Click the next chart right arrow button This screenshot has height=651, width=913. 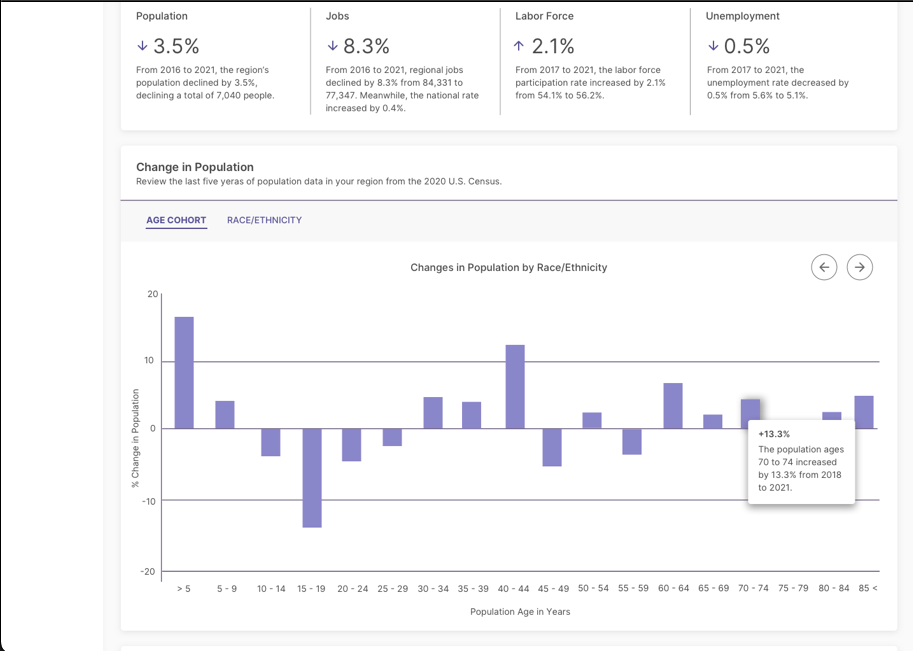pyautogui.click(x=860, y=267)
